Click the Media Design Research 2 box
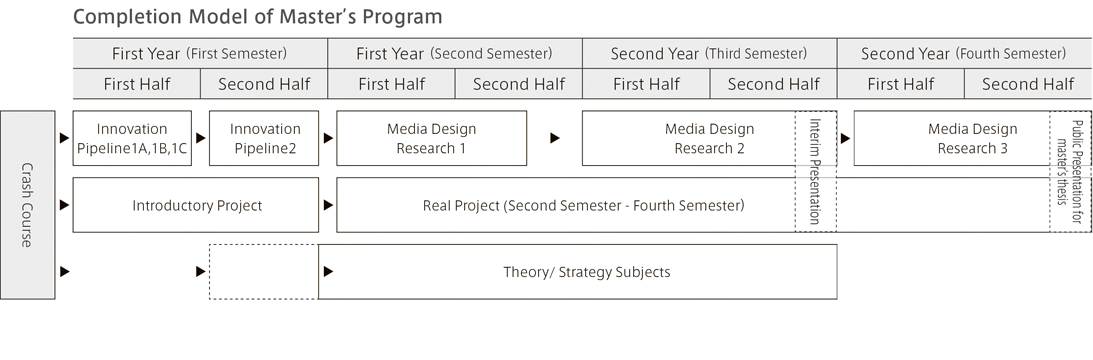 (689, 138)
